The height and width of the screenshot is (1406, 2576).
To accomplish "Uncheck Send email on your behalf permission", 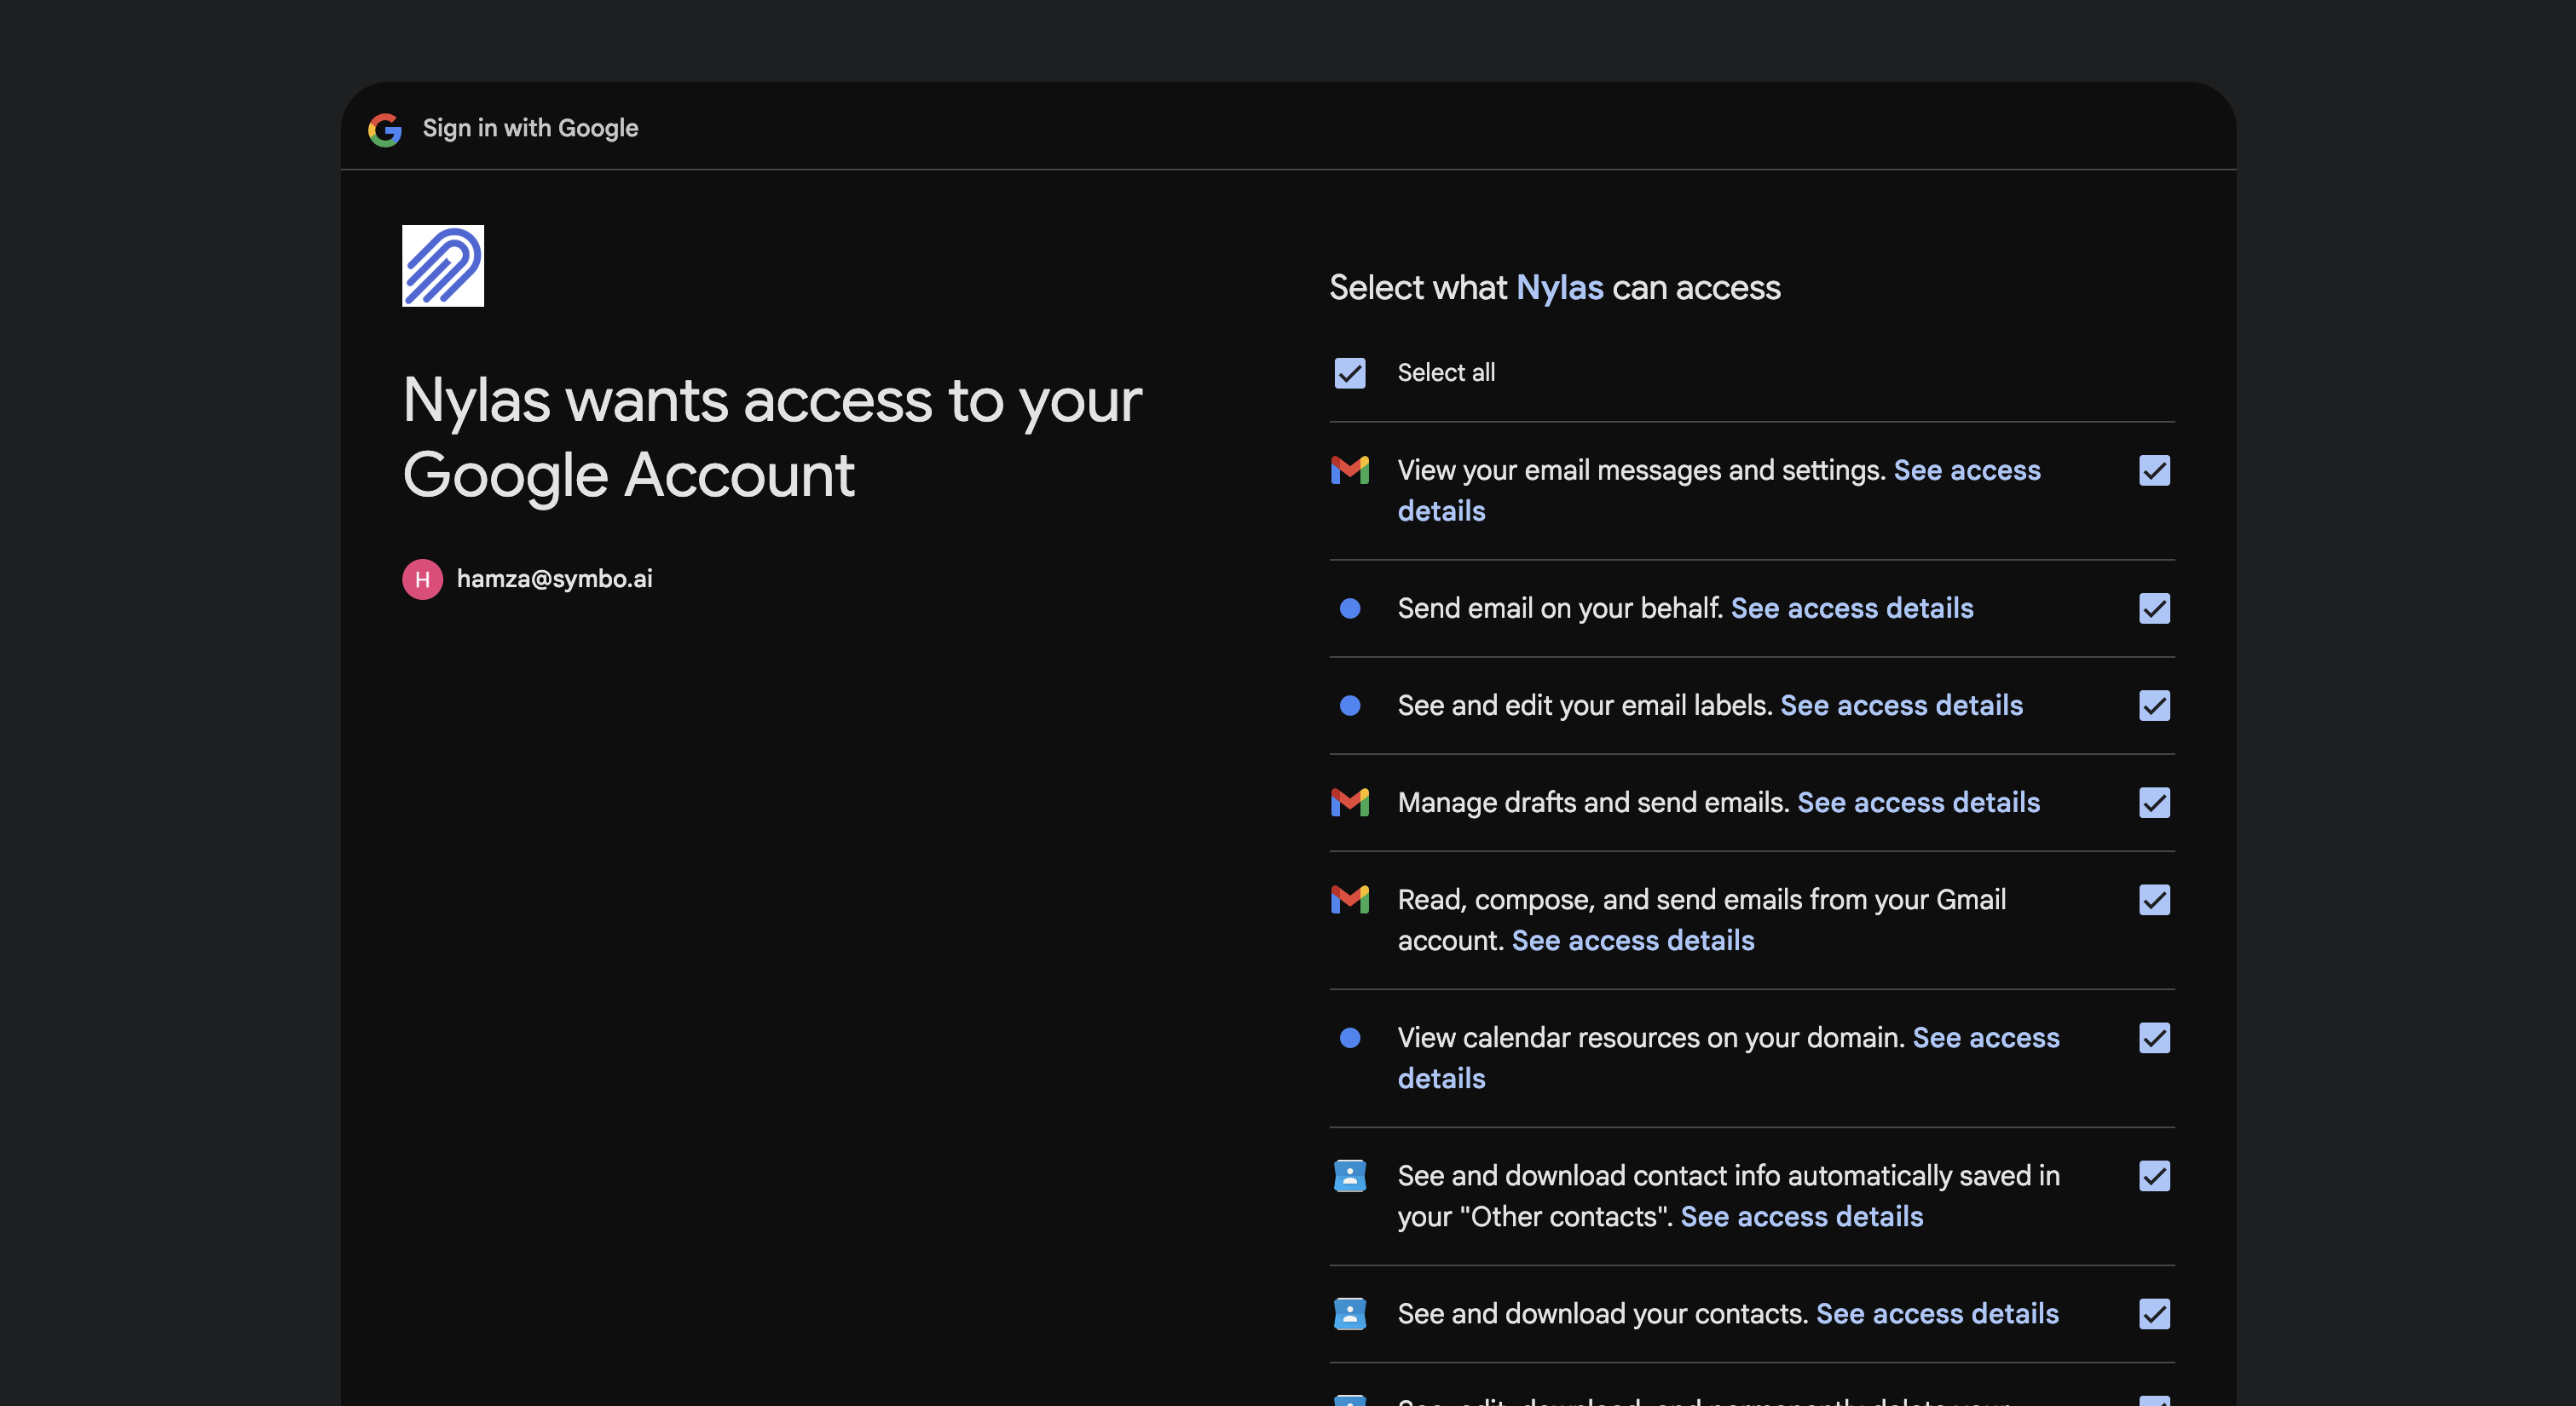I will click(x=2155, y=608).
